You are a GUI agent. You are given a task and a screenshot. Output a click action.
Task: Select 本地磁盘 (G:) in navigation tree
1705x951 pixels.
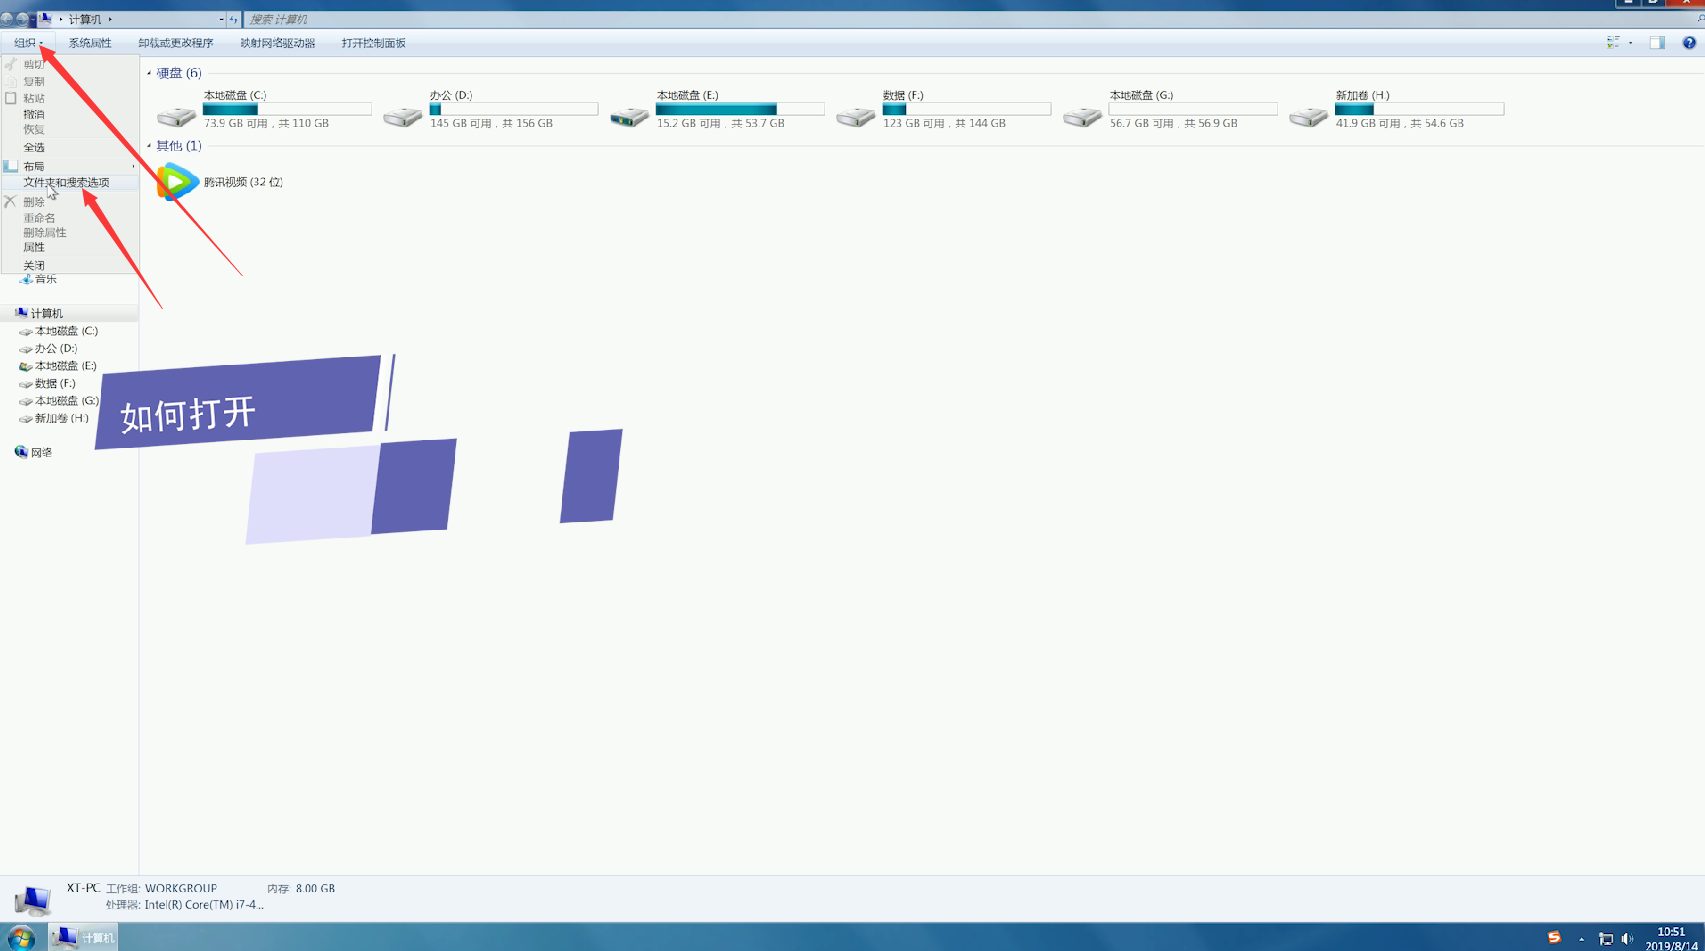pyautogui.click(x=67, y=401)
